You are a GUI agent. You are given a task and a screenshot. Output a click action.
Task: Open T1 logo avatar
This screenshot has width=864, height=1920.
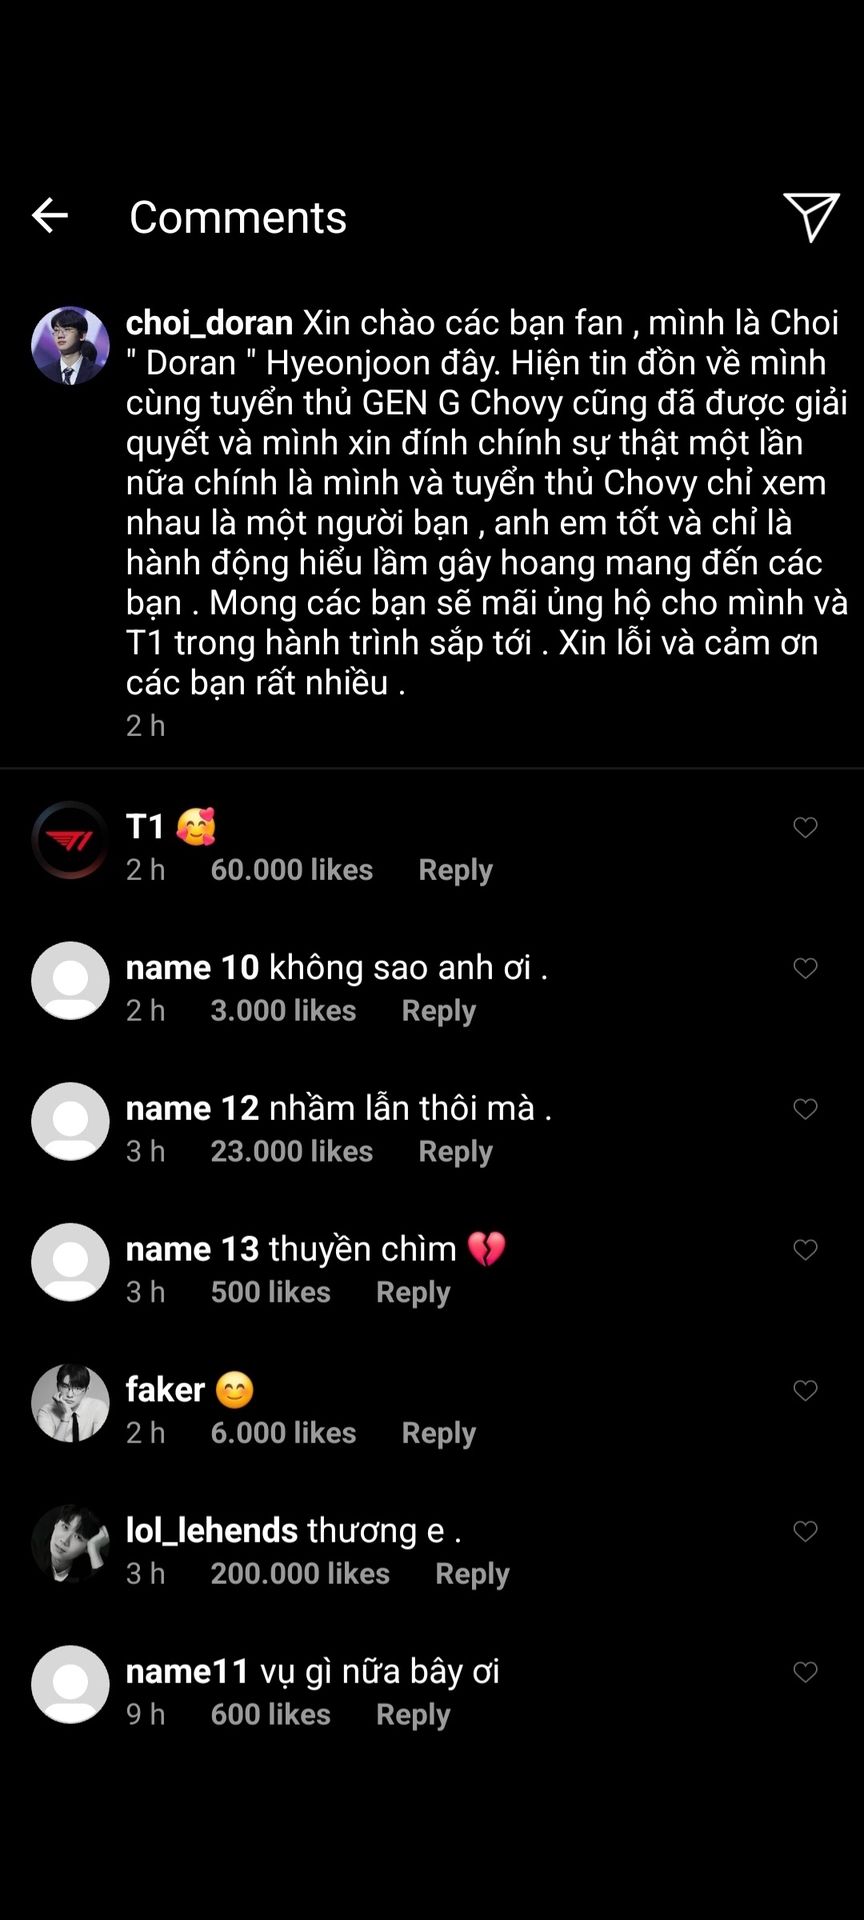pos(70,840)
